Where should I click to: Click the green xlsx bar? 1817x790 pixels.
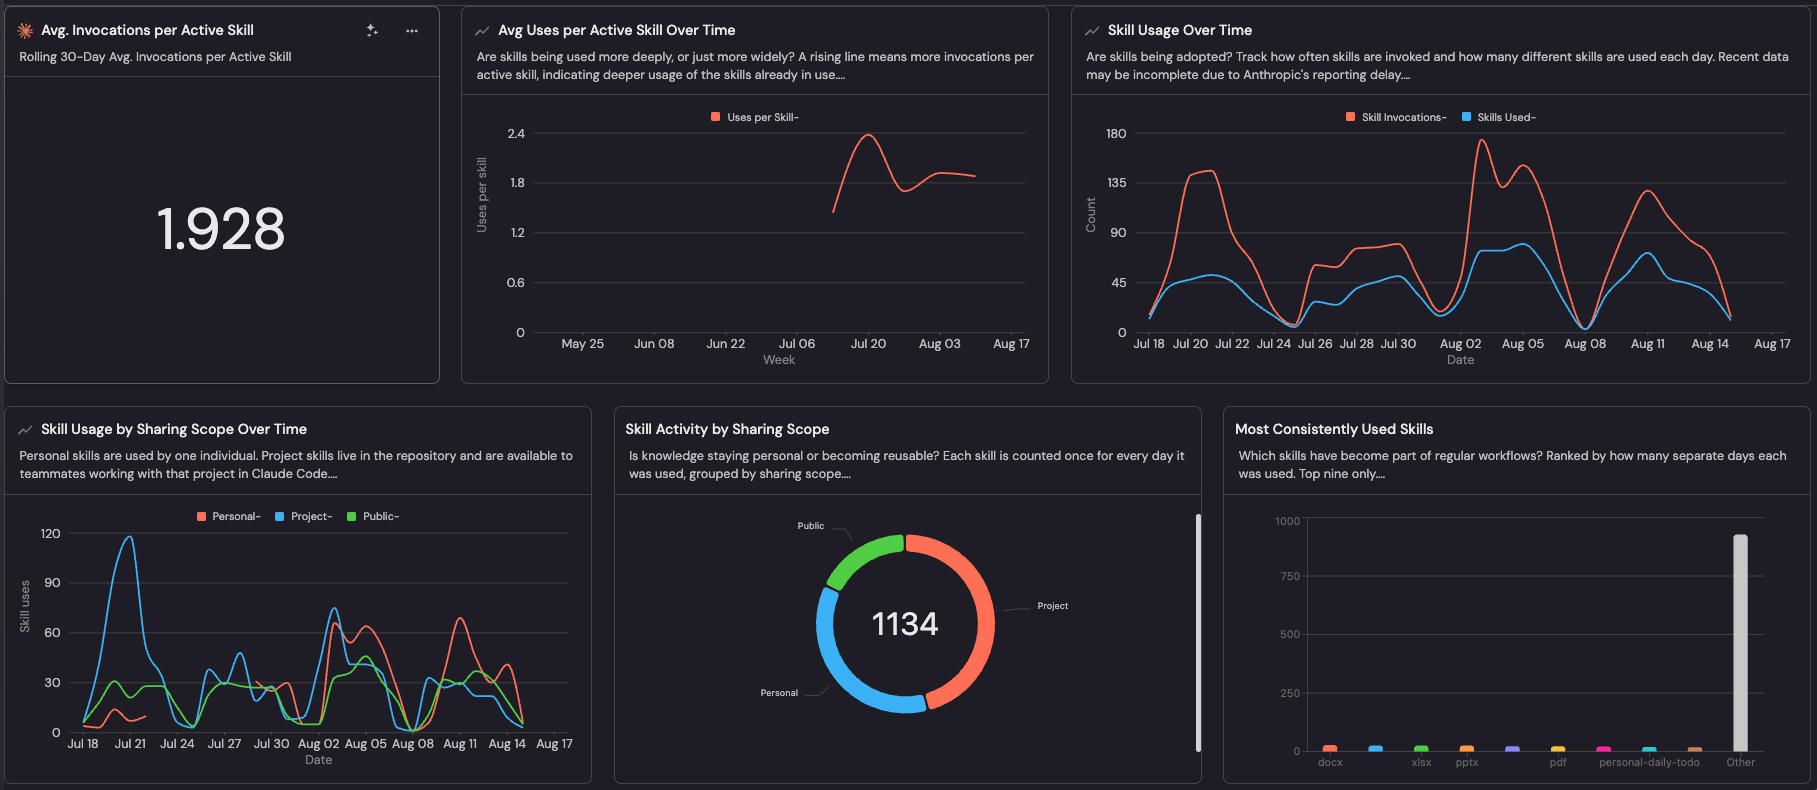click(1421, 748)
